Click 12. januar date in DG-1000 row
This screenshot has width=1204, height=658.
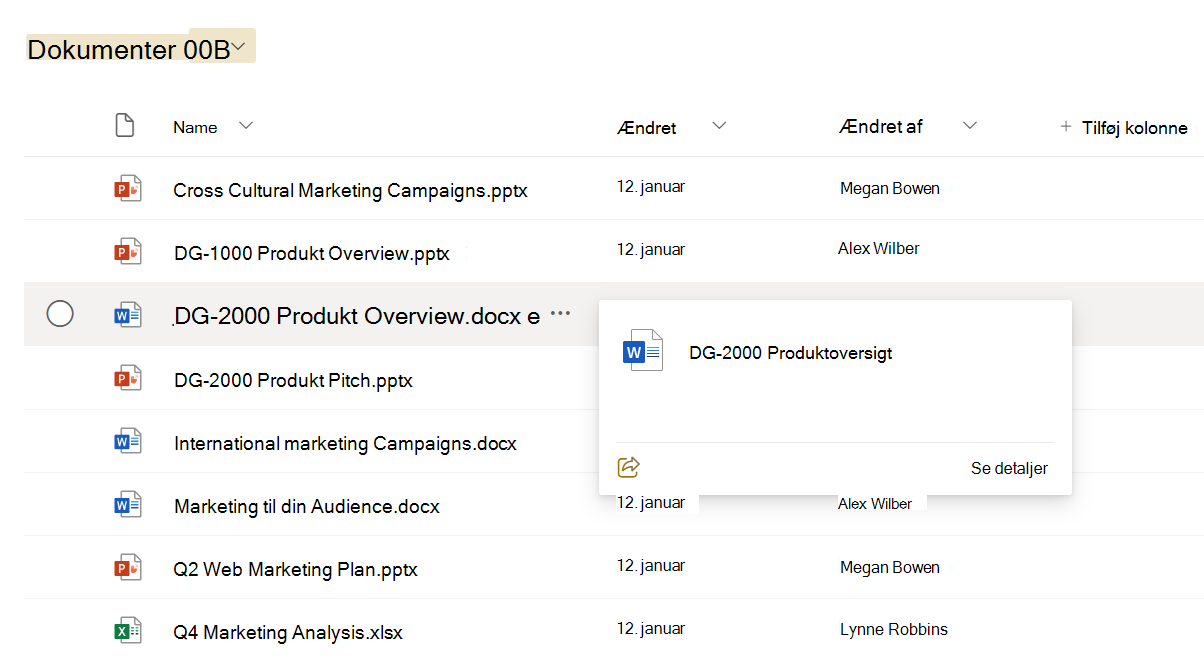(651, 249)
